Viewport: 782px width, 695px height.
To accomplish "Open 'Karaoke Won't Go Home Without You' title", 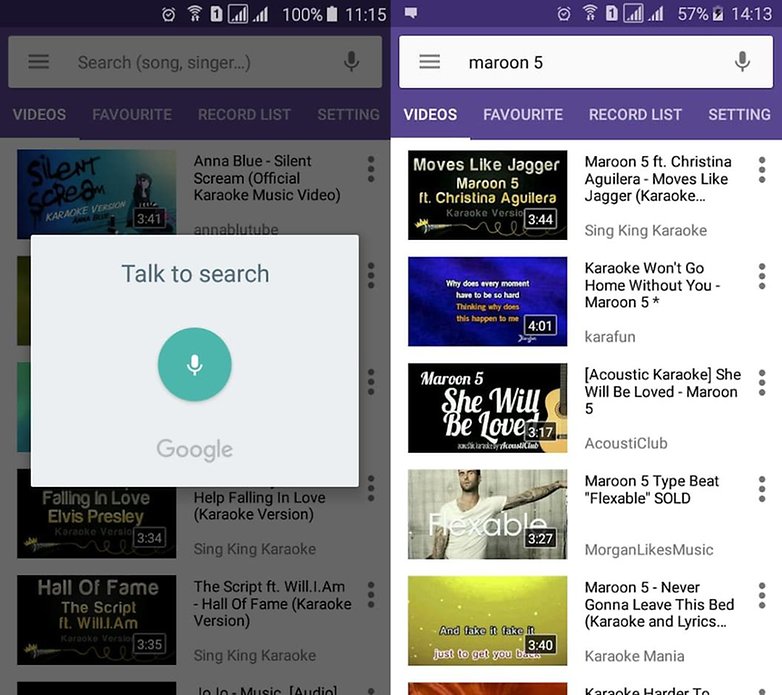I will 652,285.
